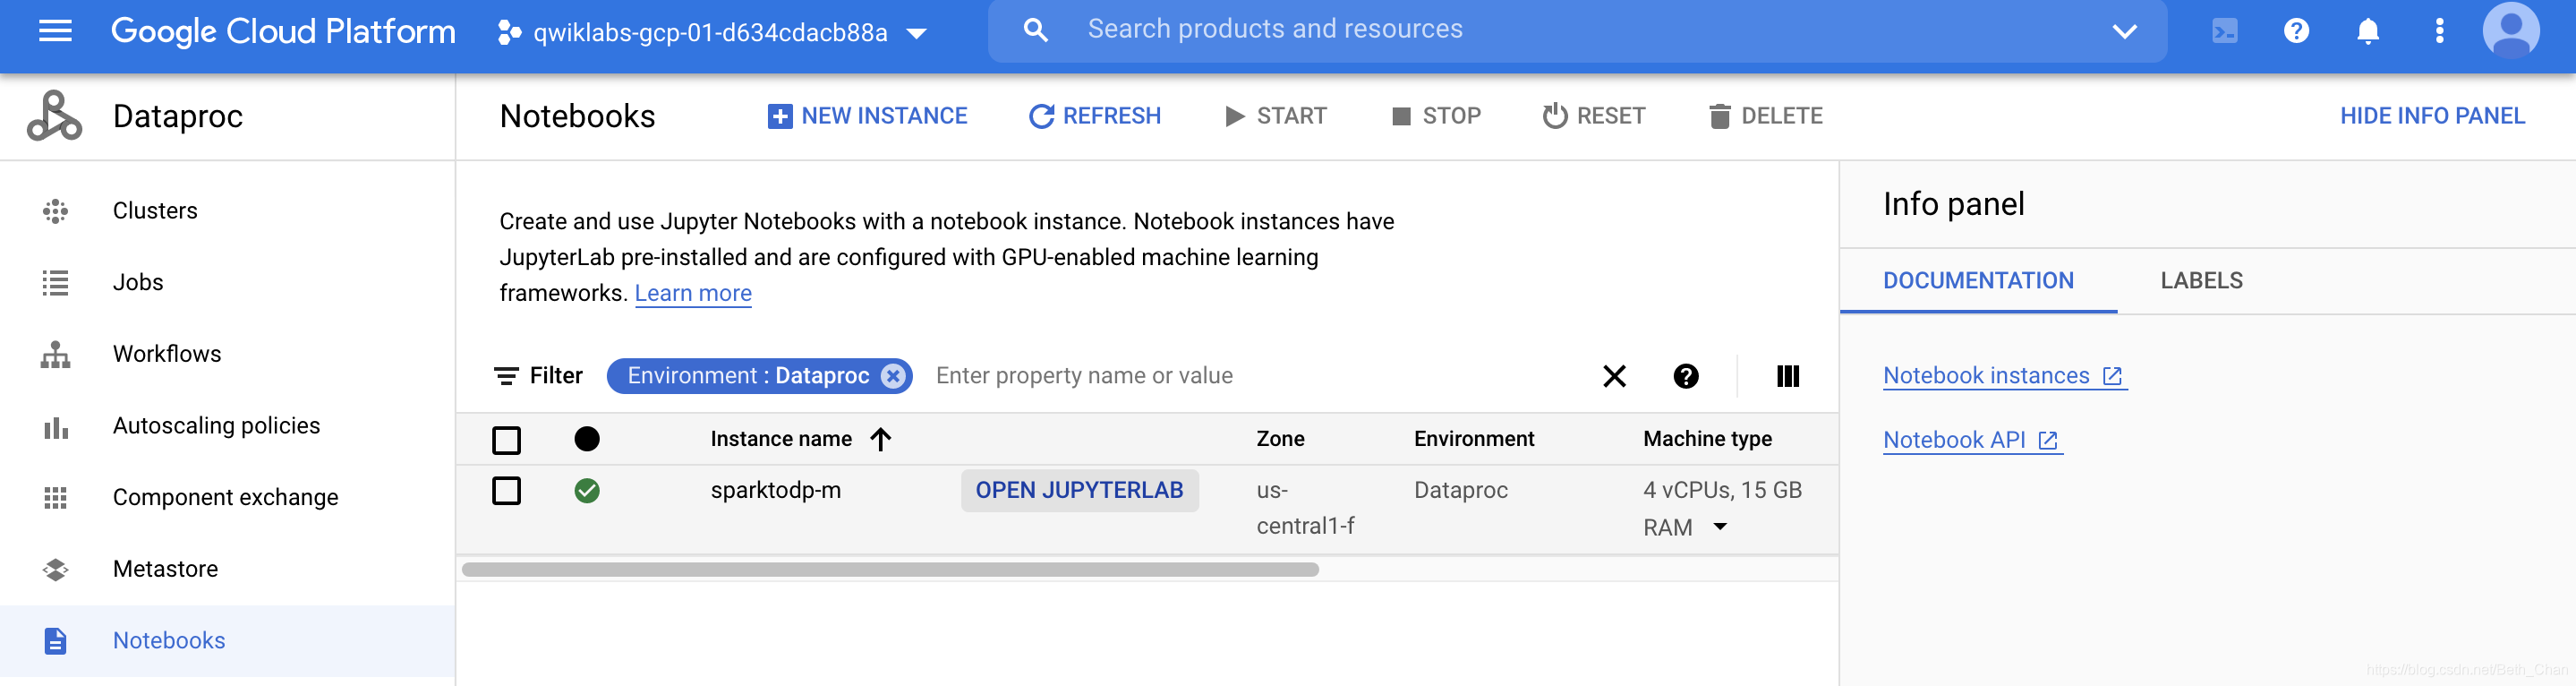Image resolution: width=2576 pixels, height=686 pixels.
Task: Click the DELETE button
Action: coord(1766,116)
